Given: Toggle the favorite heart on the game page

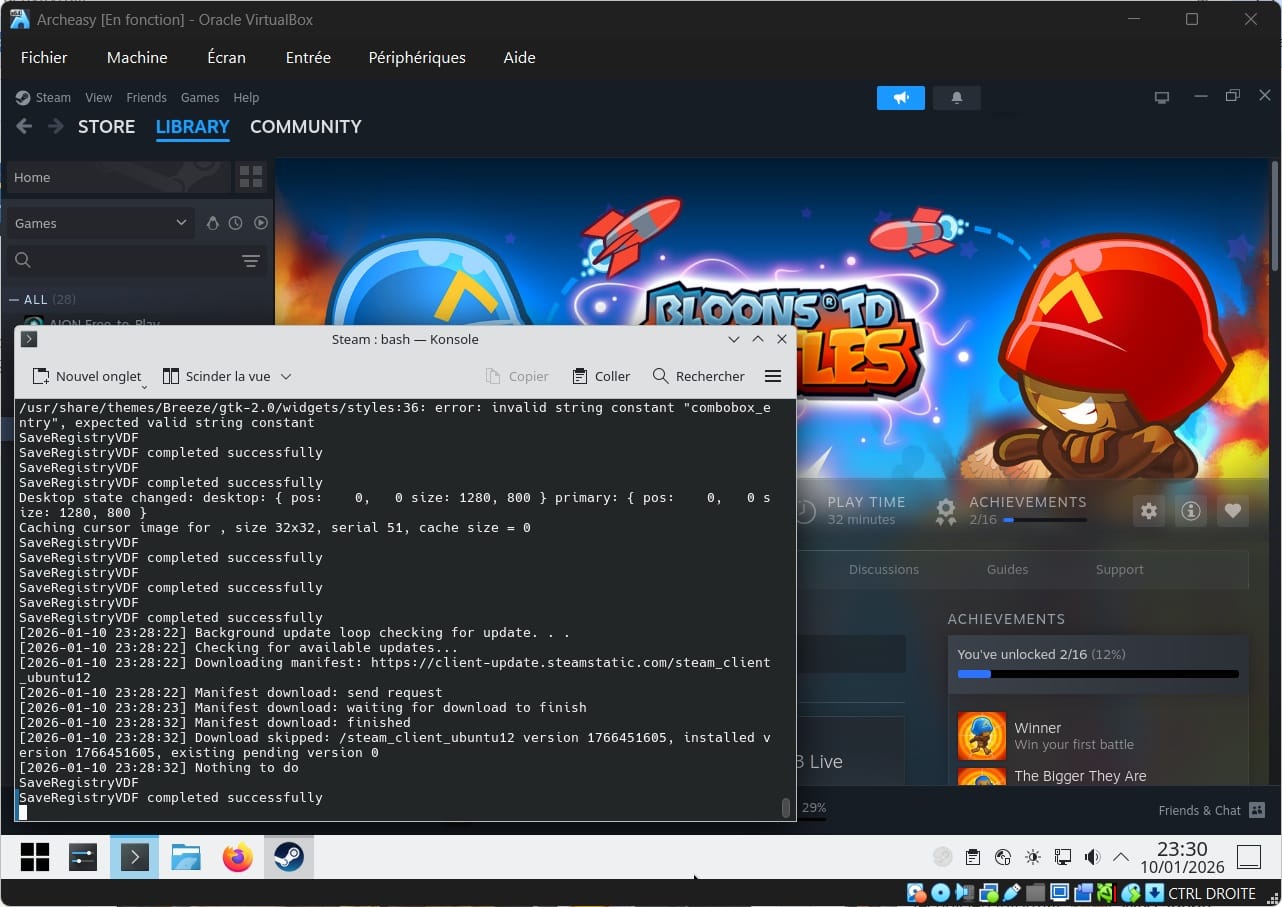Looking at the screenshot, I should pos(1232,510).
